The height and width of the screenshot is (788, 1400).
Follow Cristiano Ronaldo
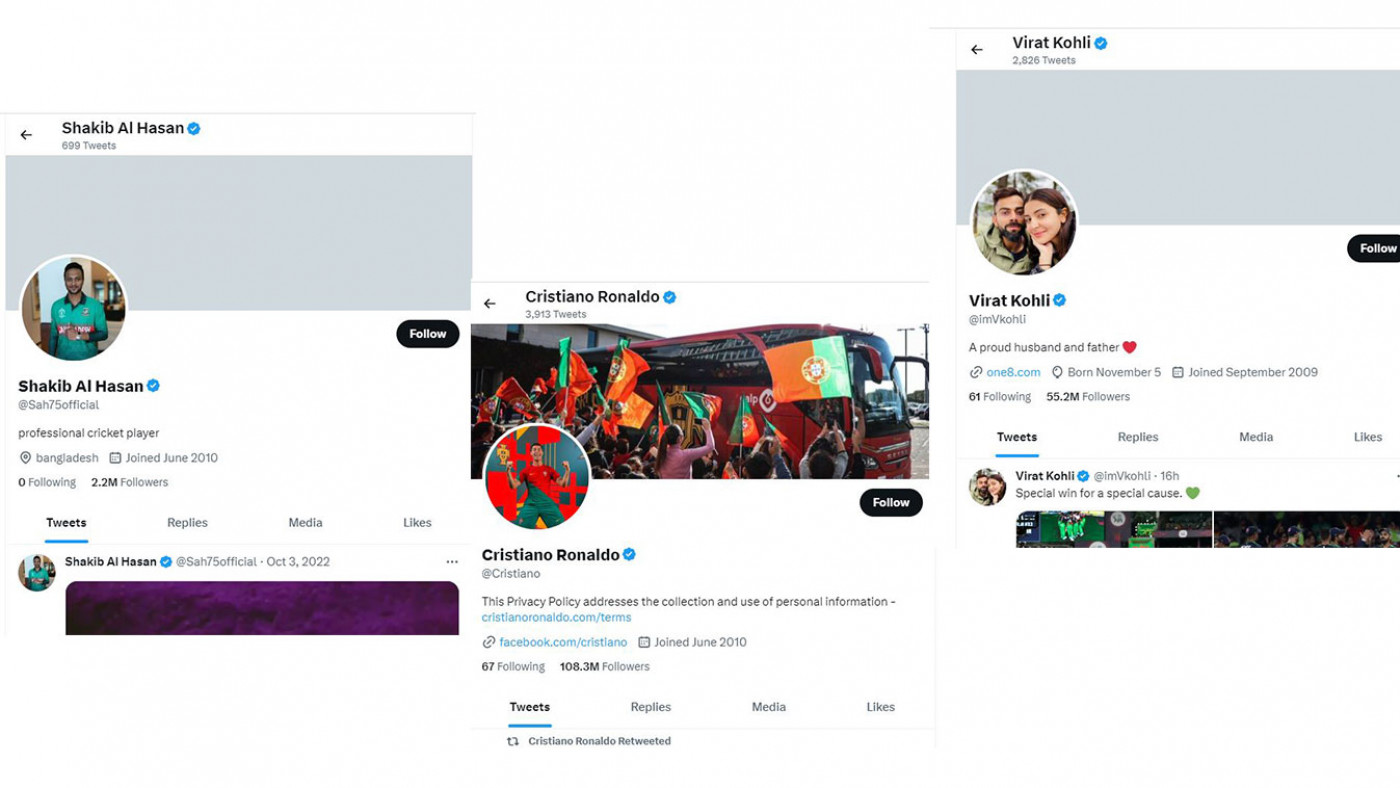point(891,503)
